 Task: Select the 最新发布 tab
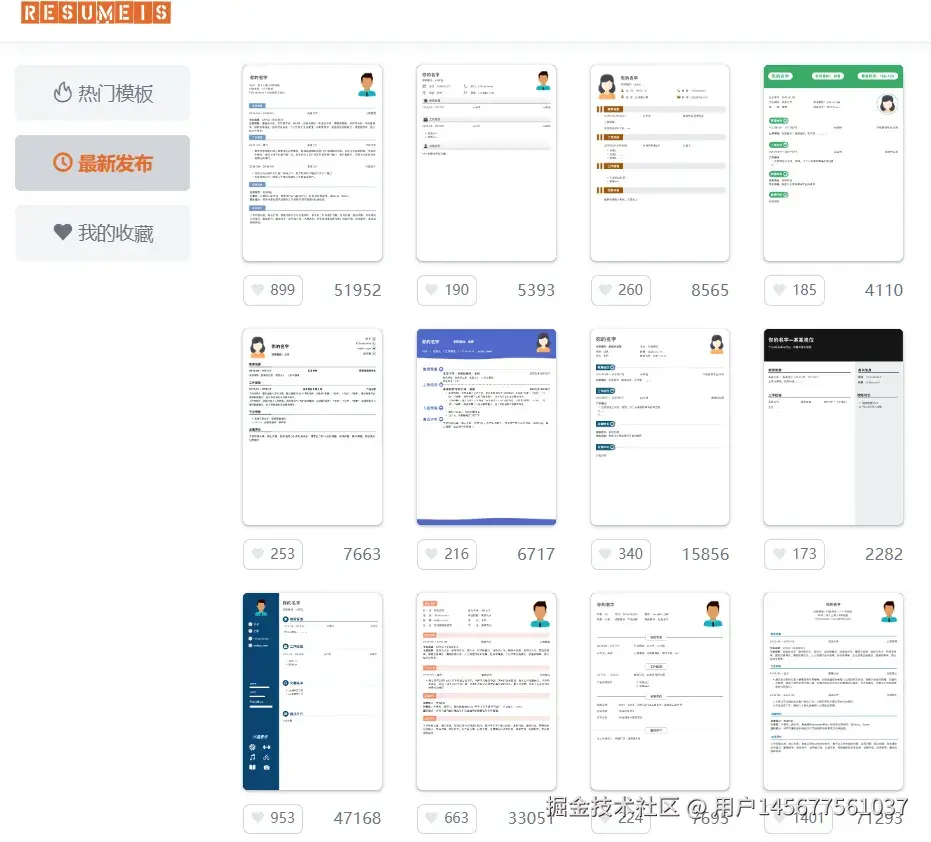103,163
